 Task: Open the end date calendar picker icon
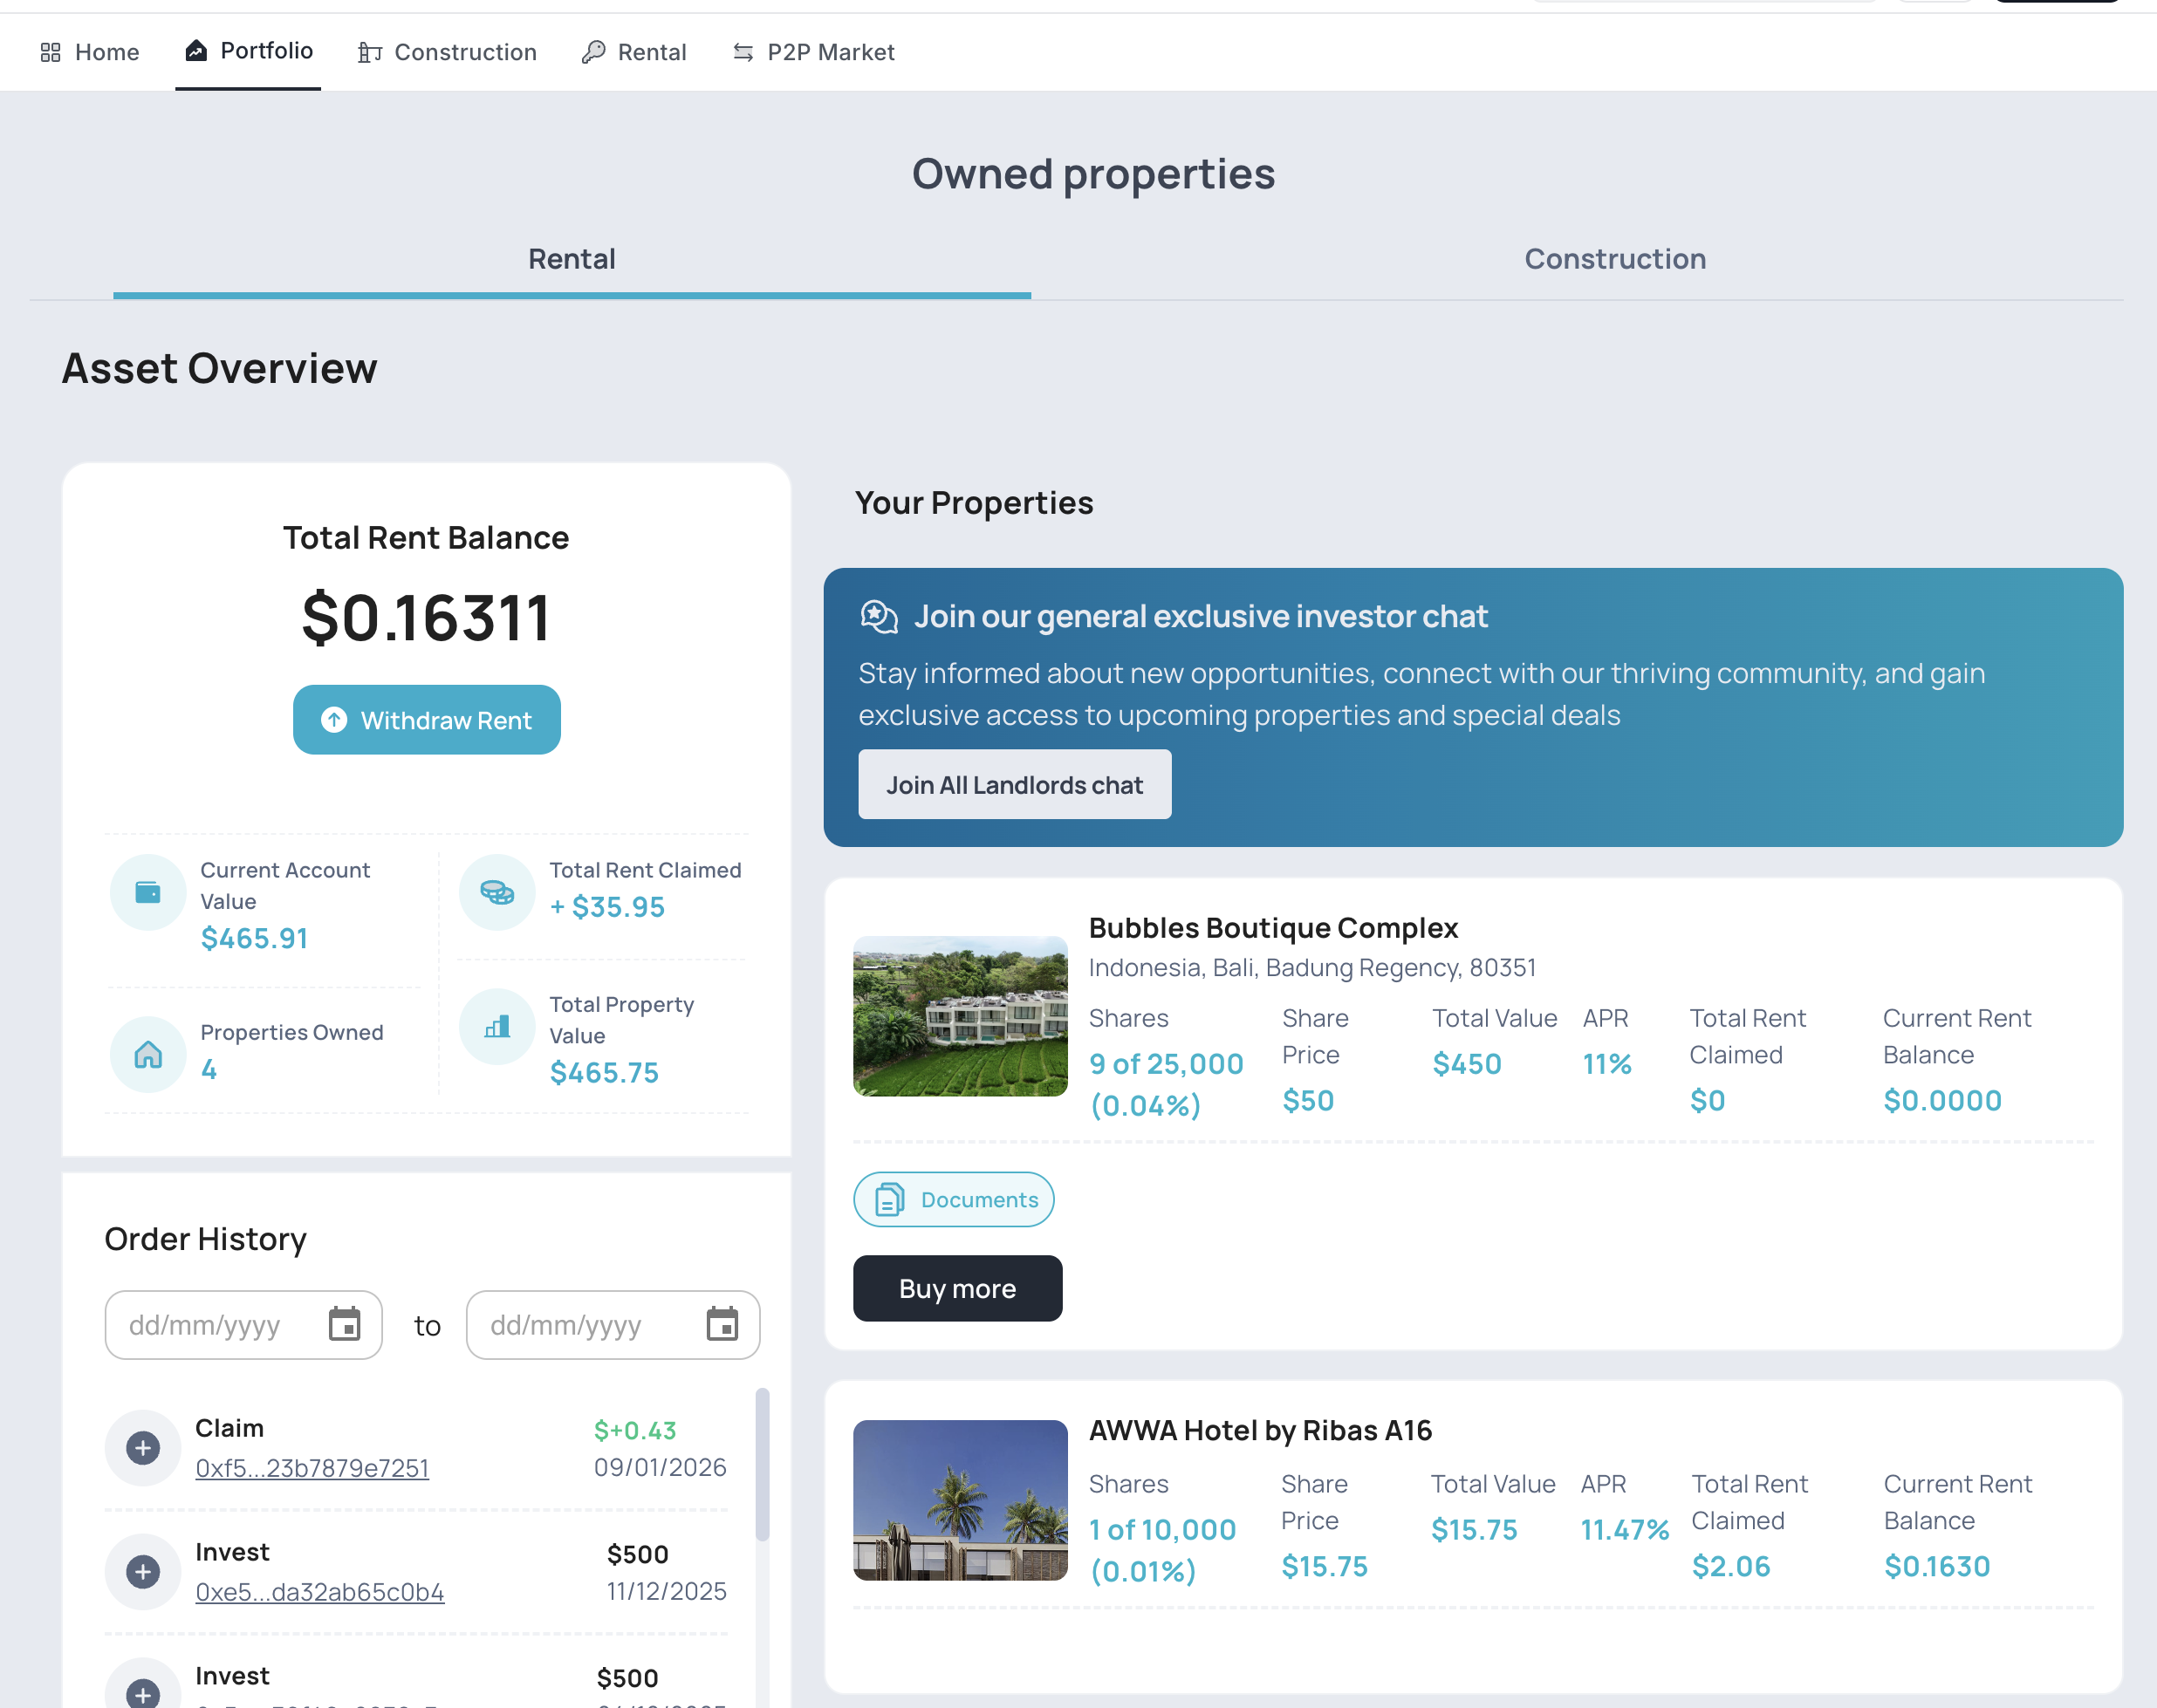(x=722, y=1324)
